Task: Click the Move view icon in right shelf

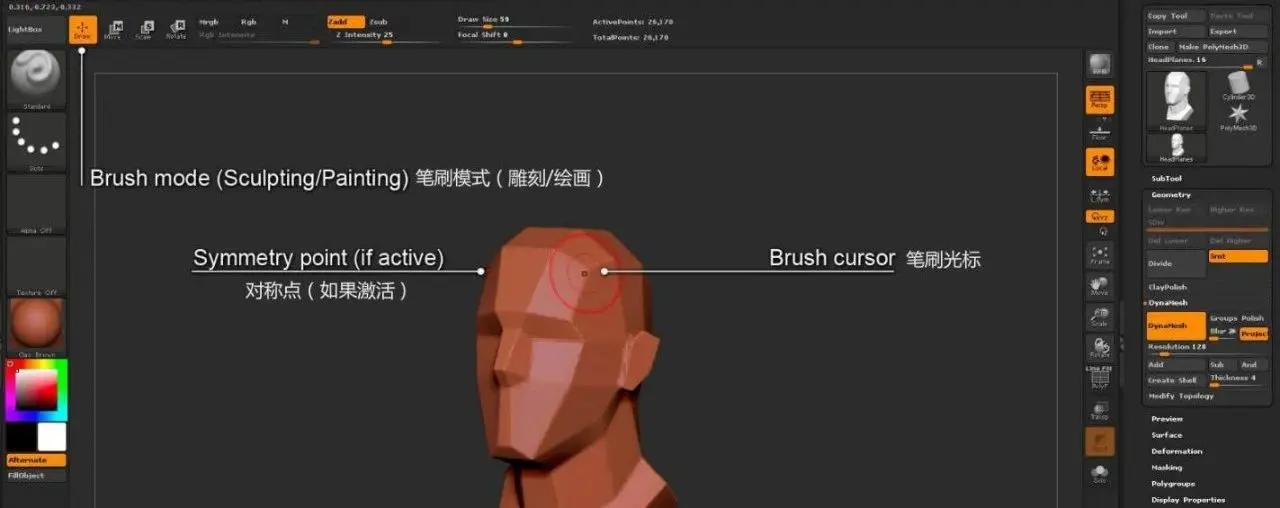Action: [1100, 286]
